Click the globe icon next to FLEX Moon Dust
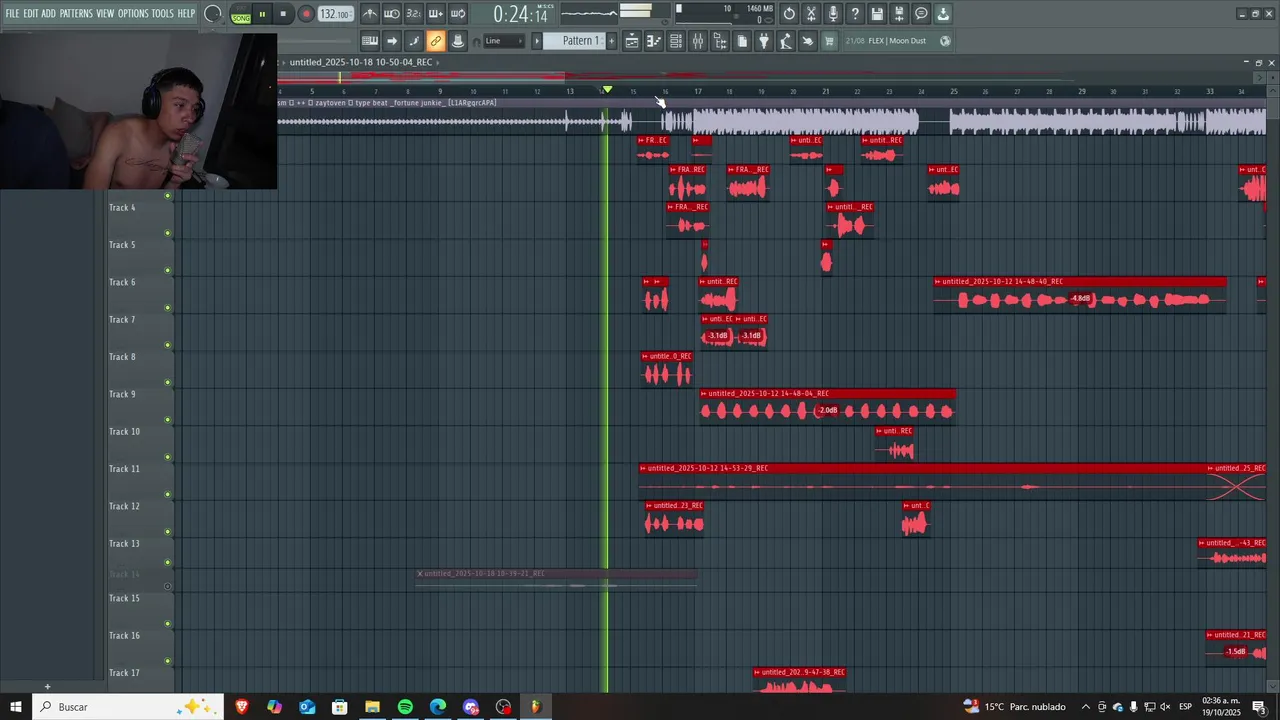This screenshot has width=1280, height=720. coord(945,41)
